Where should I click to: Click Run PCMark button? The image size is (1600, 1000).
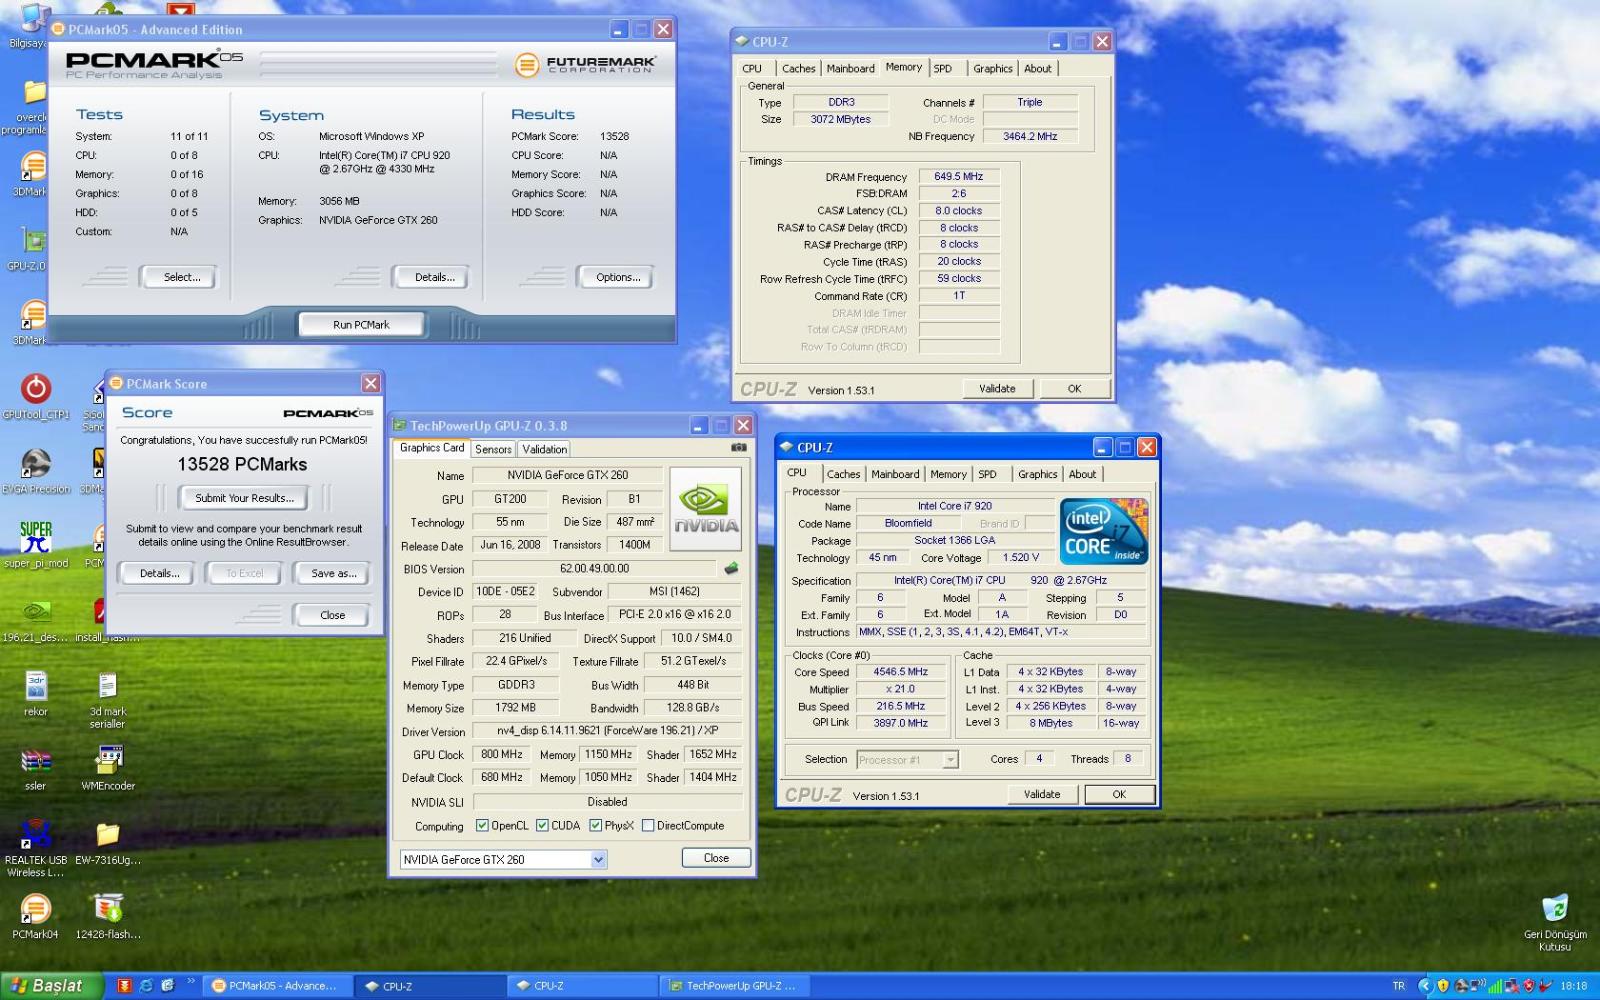tap(361, 325)
